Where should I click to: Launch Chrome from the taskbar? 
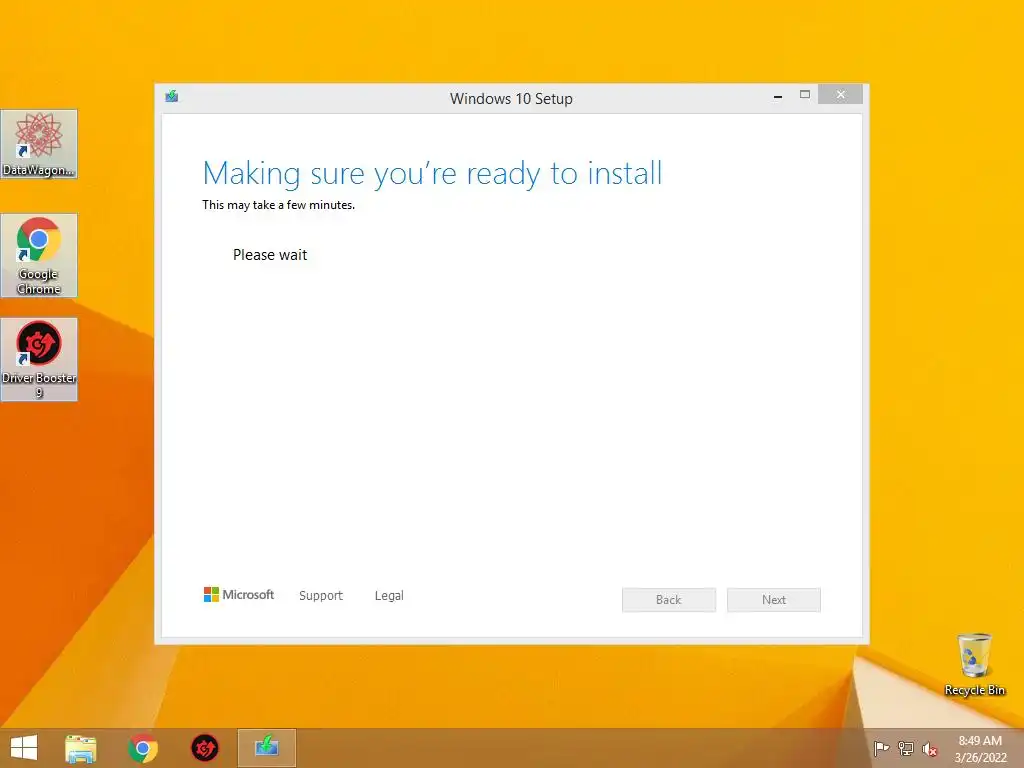point(142,748)
